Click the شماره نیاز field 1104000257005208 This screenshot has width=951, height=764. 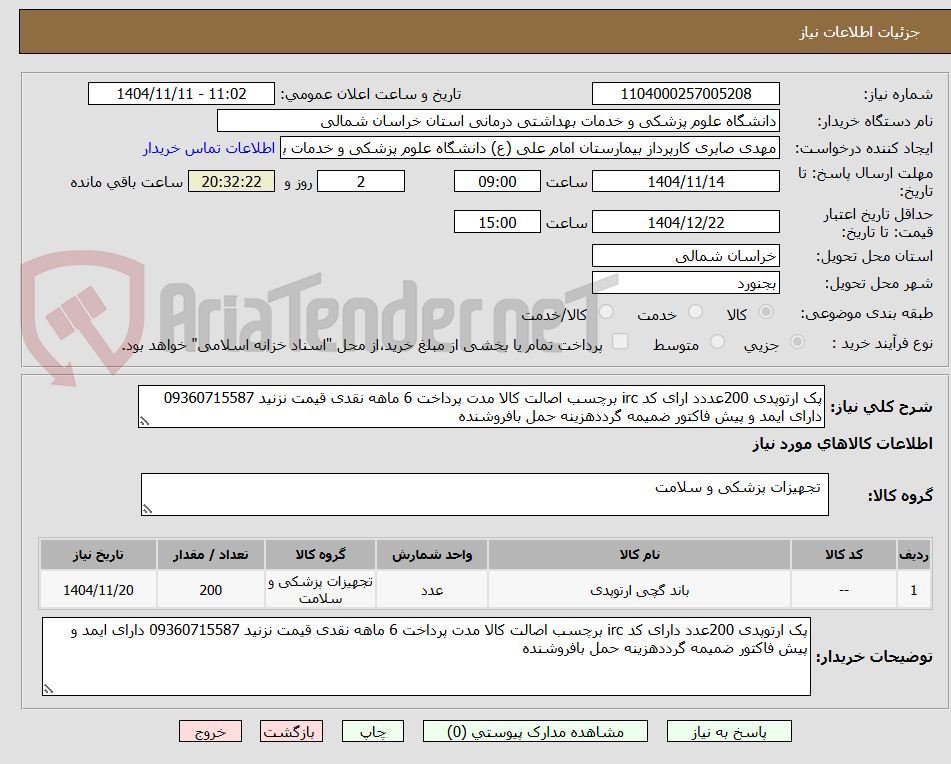685,94
